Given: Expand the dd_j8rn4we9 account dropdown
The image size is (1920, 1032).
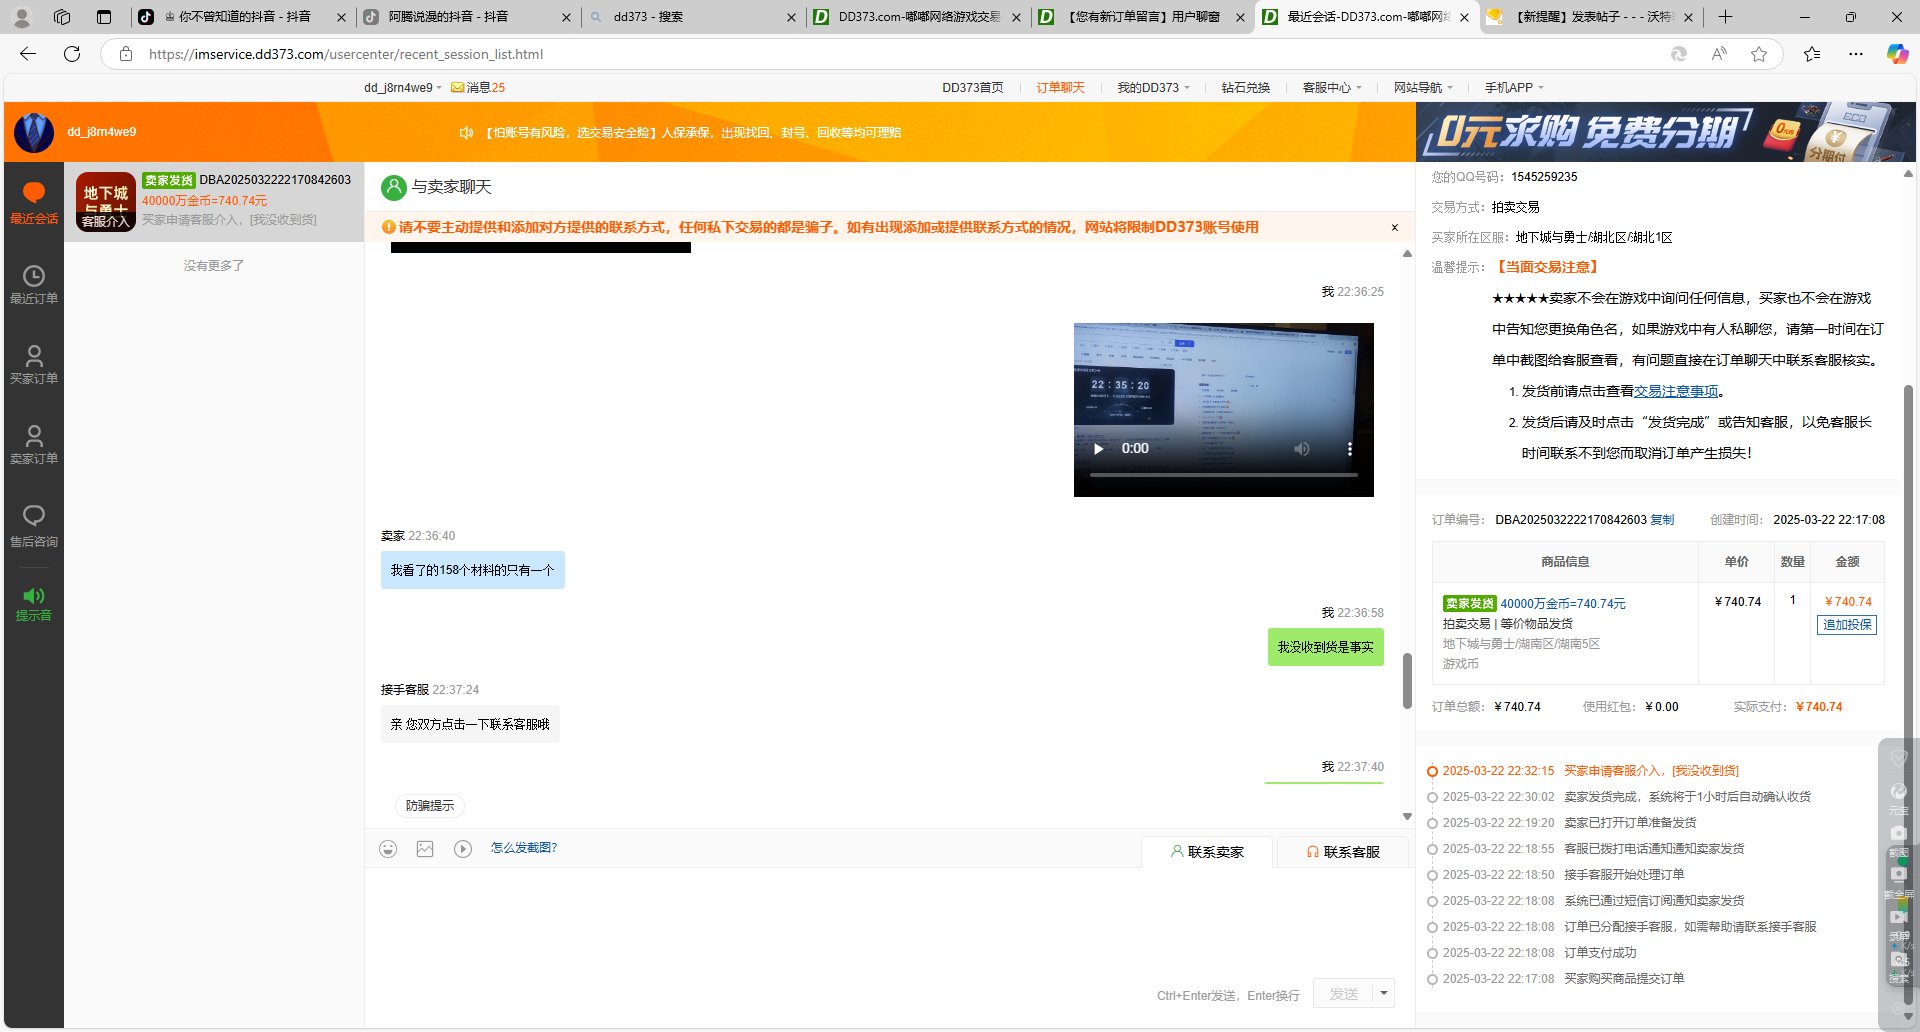Looking at the screenshot, I should tap(403, 88).
